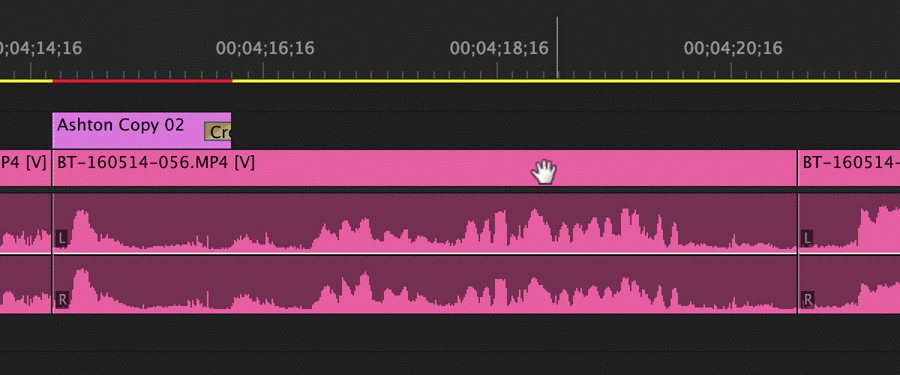Select the left audio waveform of clip 056

425,223
